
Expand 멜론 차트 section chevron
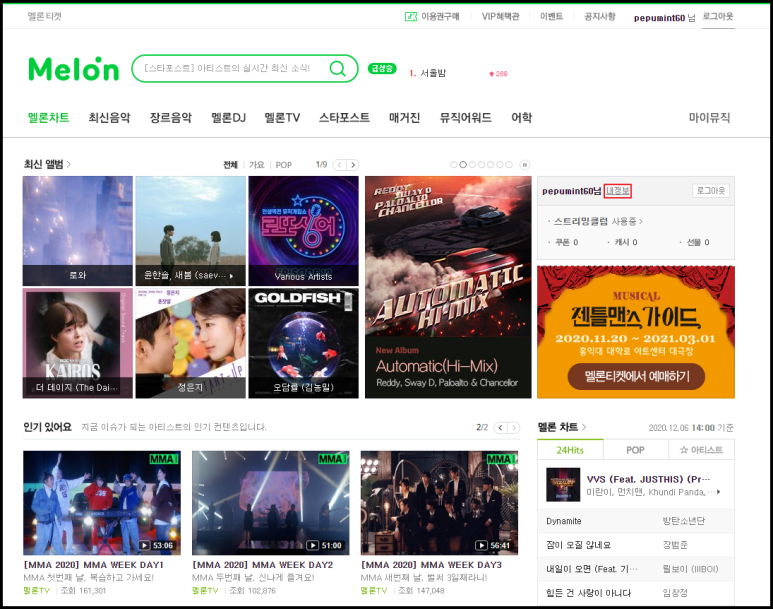pos(584,427)
